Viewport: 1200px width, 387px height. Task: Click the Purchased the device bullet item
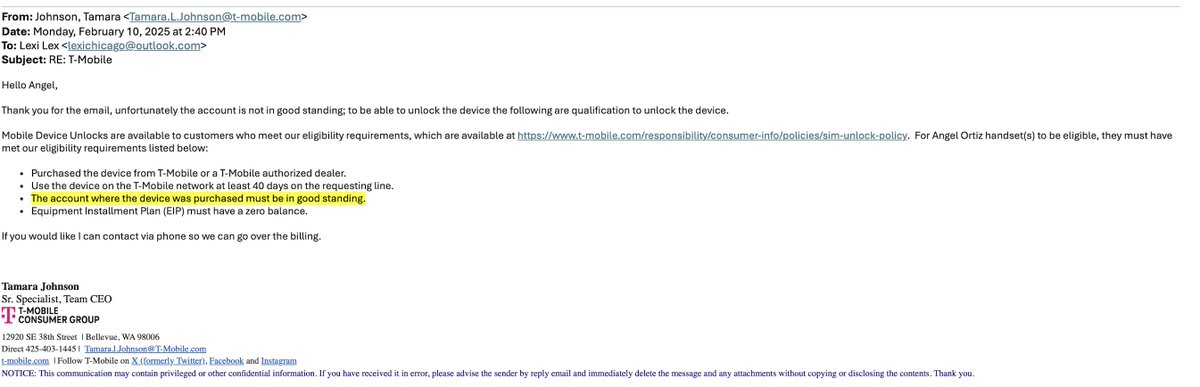click(x=188, y=173)
